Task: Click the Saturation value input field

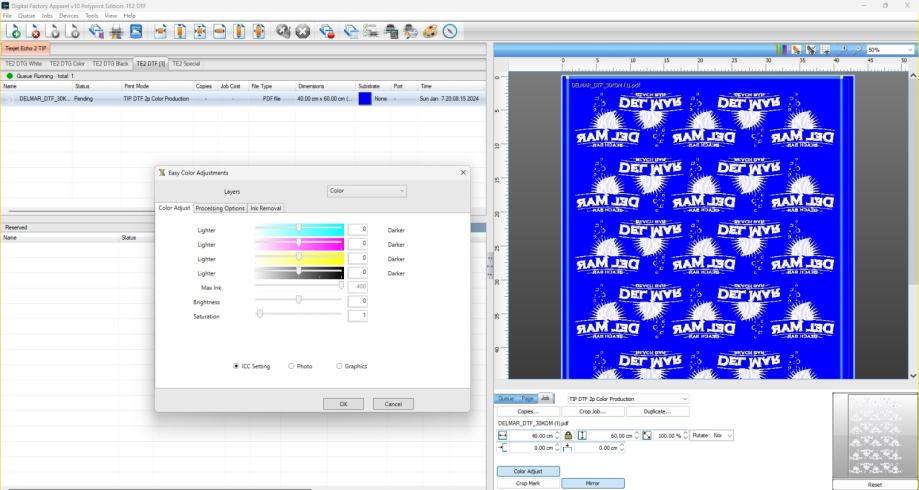Action: (x=358, y=316)
